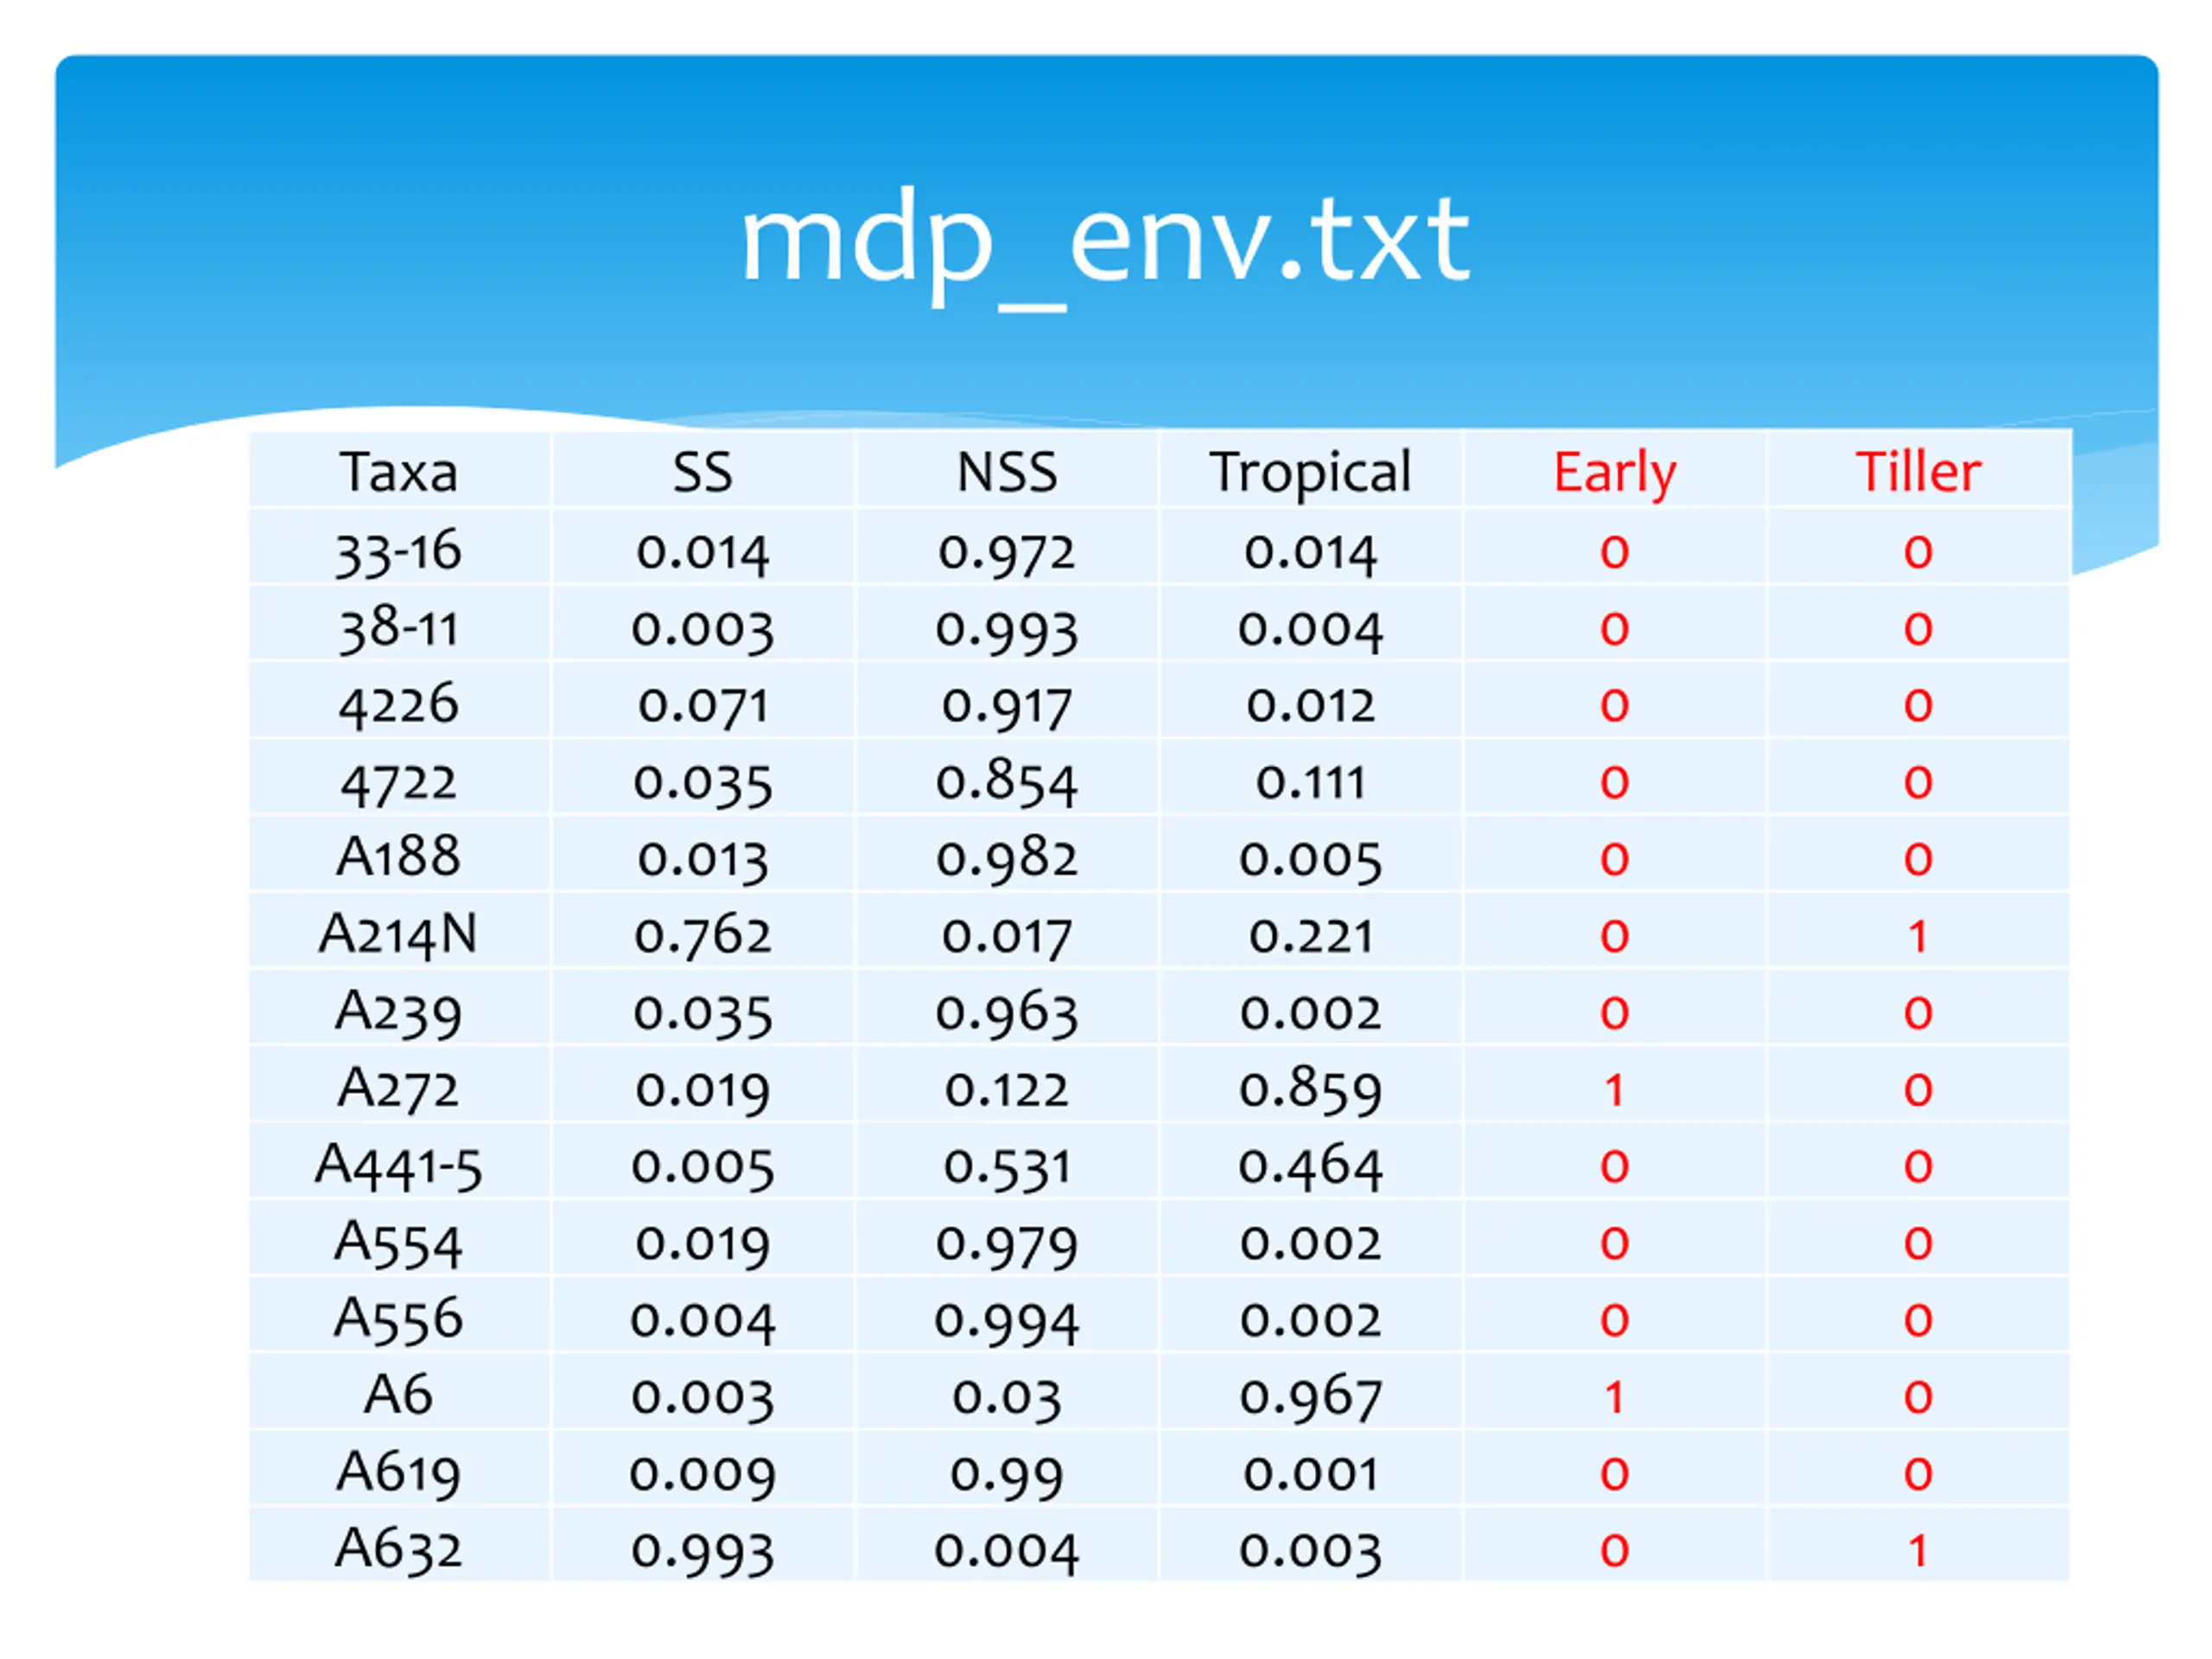2212x1659 pixels.
Task: Select the red Early column header
Action: point(1614,473)
